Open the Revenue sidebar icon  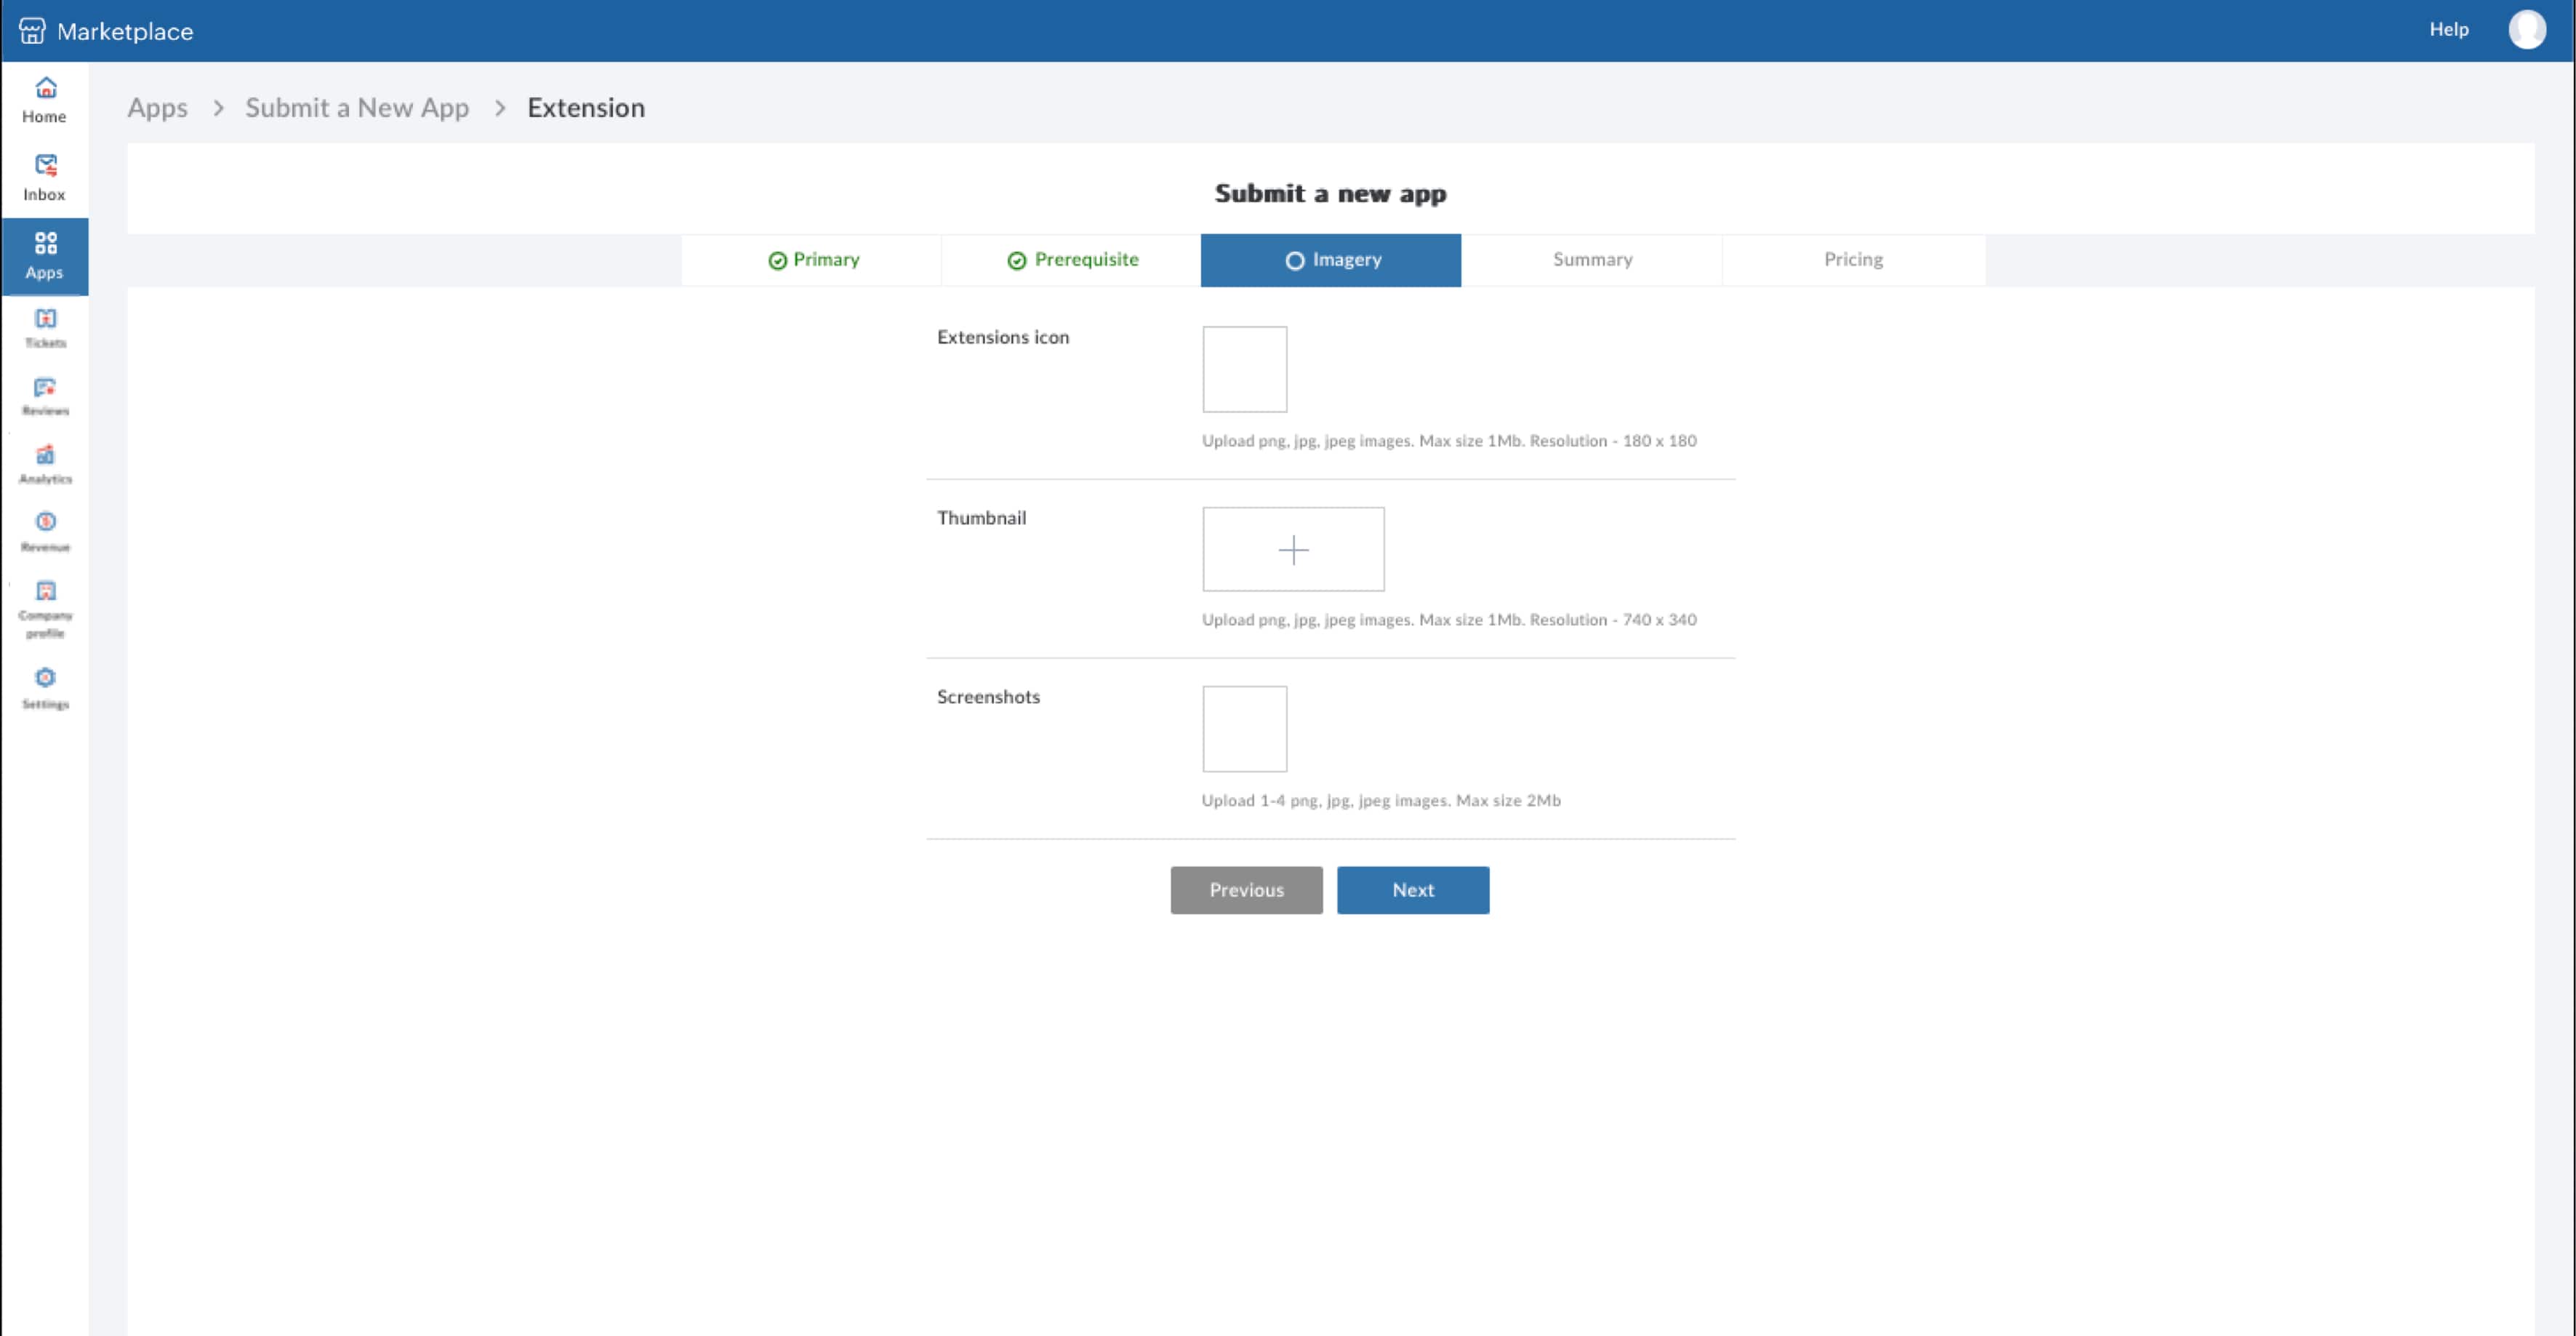coord(45,532)
